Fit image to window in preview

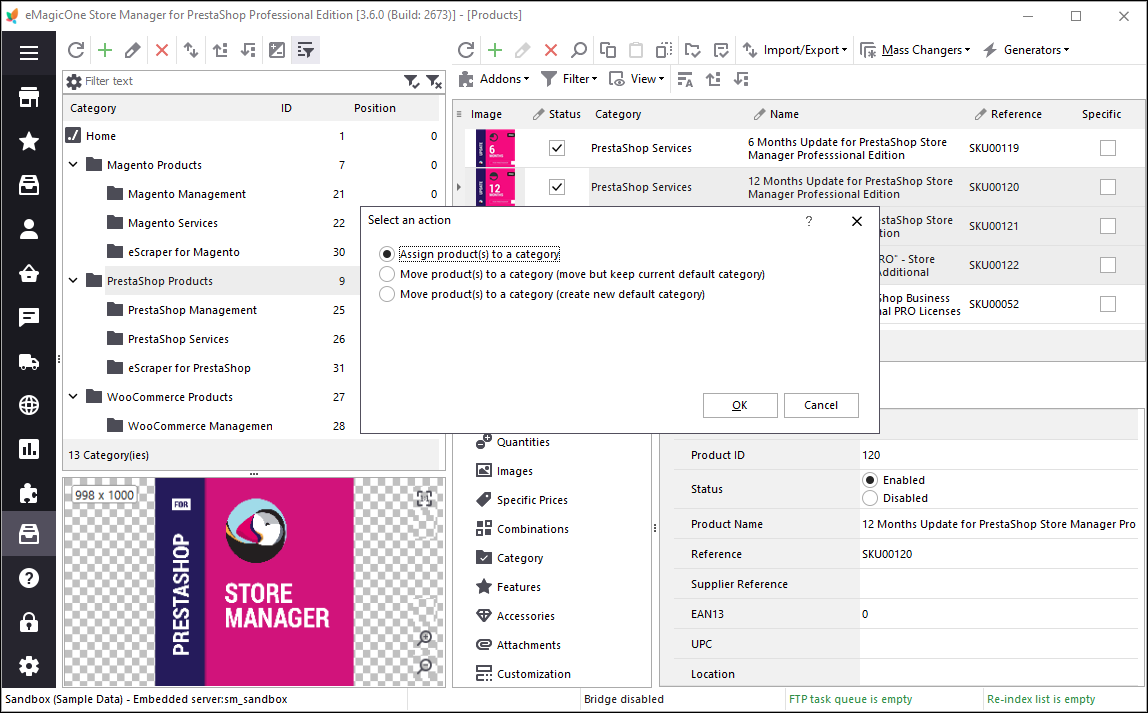(424, 499)
